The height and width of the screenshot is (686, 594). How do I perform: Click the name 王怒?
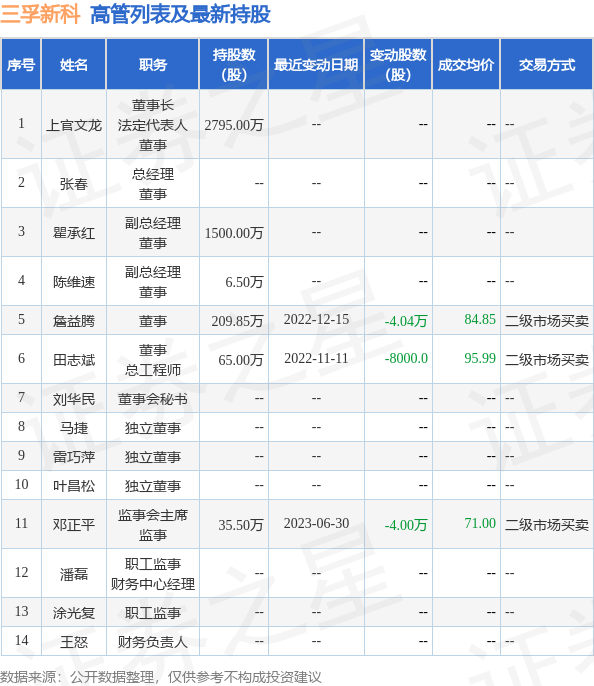[x=74, y=642]
